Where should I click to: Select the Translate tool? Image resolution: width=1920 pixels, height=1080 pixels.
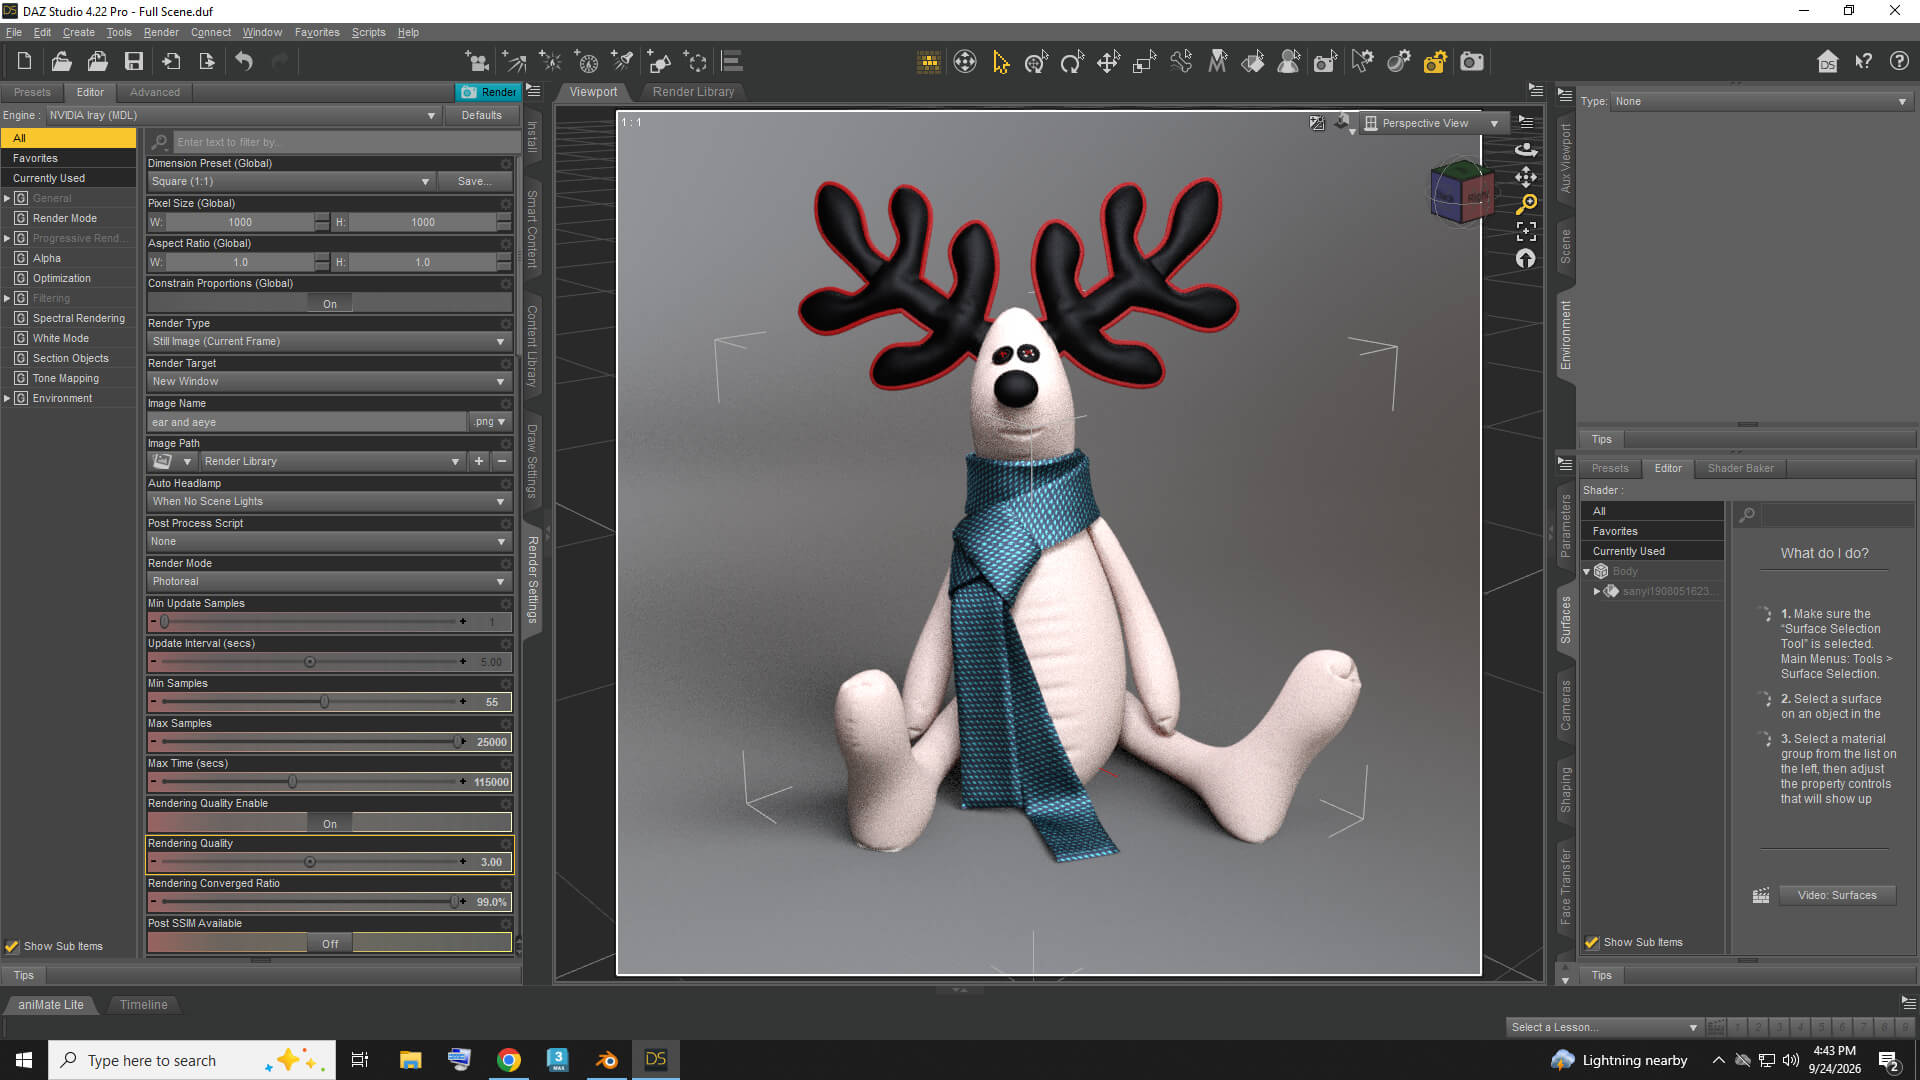click(x=1108, y=62)
